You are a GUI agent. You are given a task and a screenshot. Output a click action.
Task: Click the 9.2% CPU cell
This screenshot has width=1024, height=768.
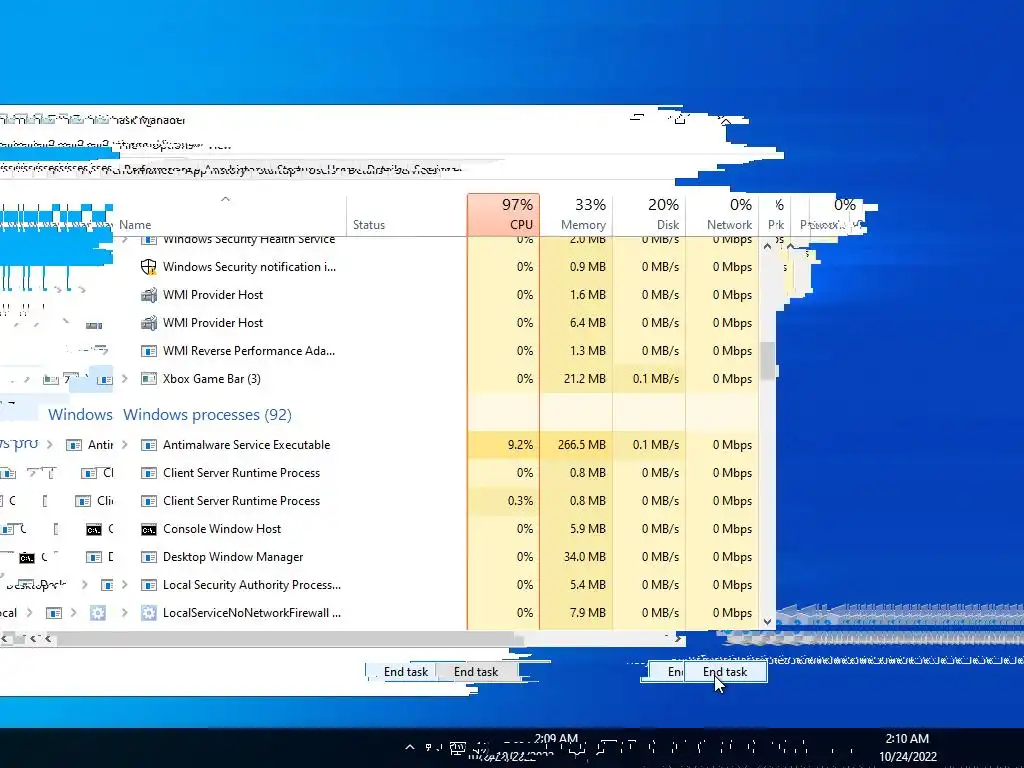click(504, 445)
